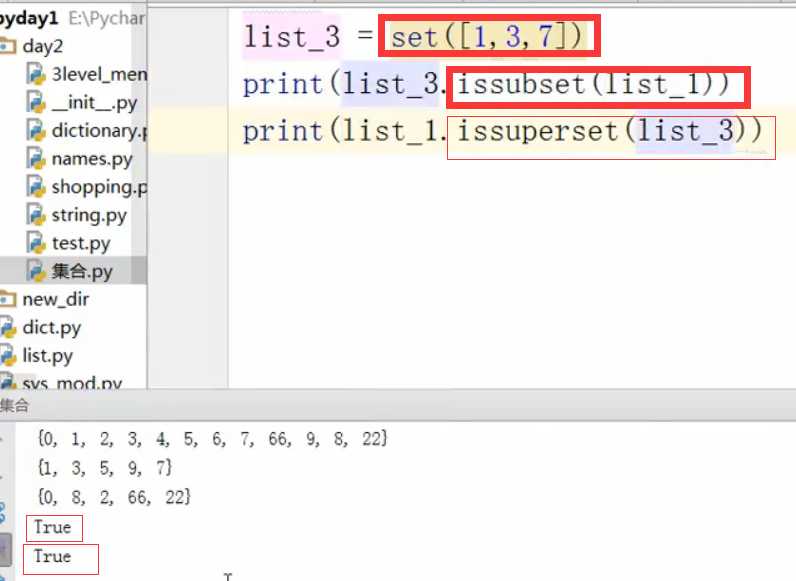Click the Python file icon beside string.py
Screen dimensions: 796x581
(36, 215)
